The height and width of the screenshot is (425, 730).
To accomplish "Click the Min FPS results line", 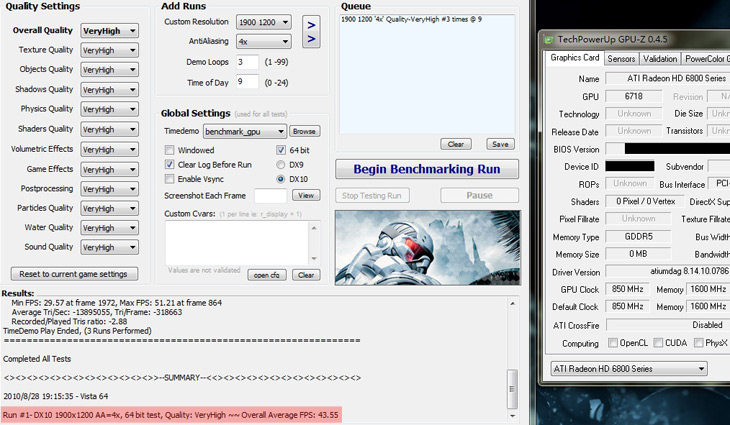I will click(116, 303).
